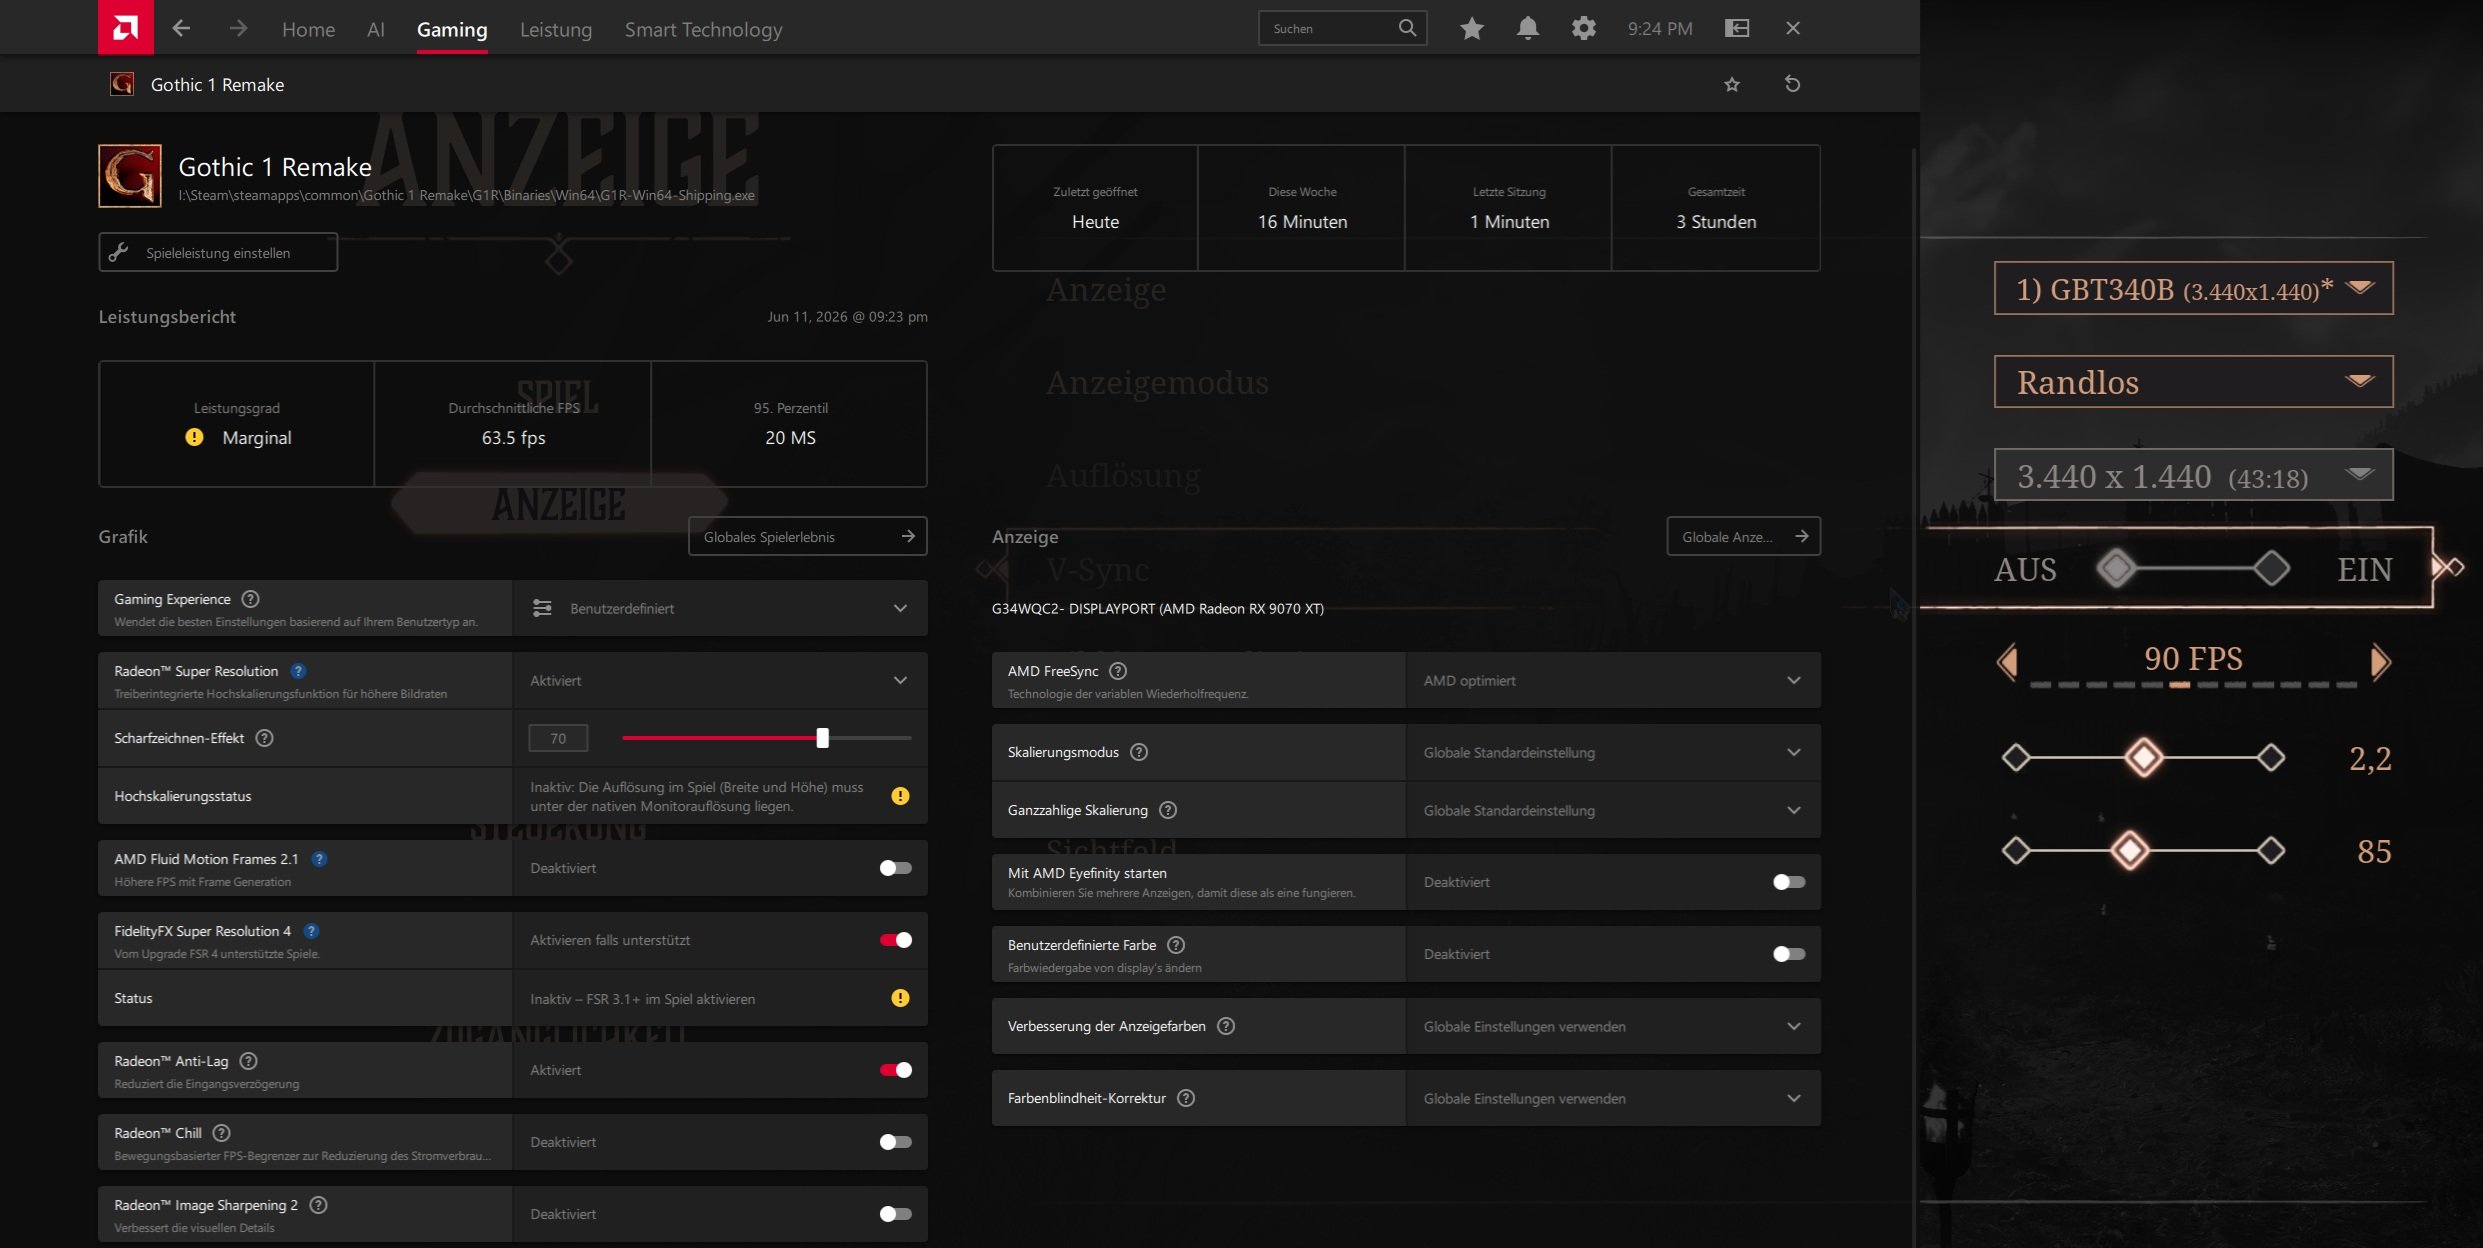
Task: Click sidebar layout icon next to clock
Action: [1737, 28]
